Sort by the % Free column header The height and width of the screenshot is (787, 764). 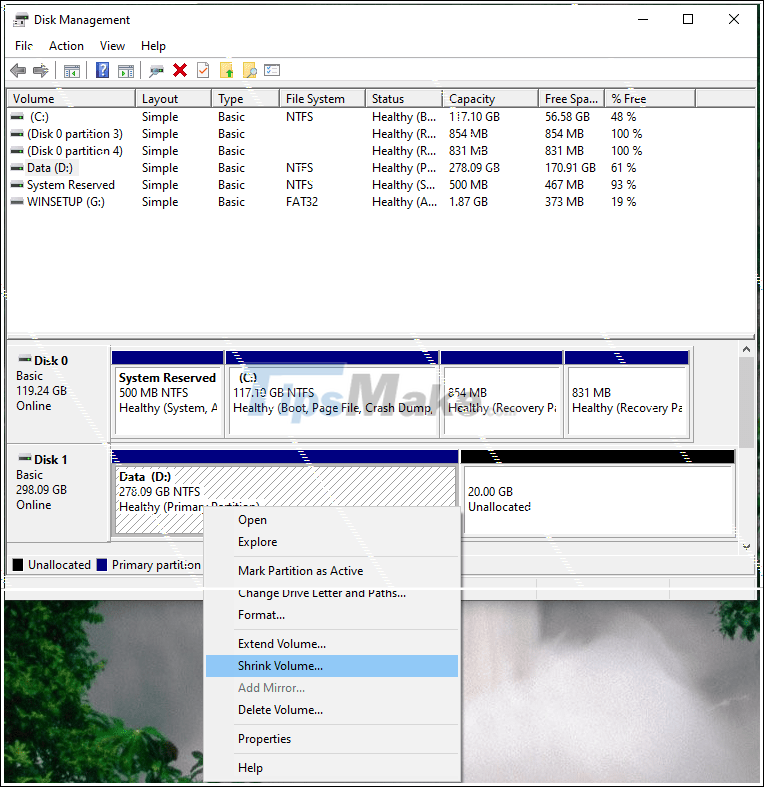[x=651, y=99]
